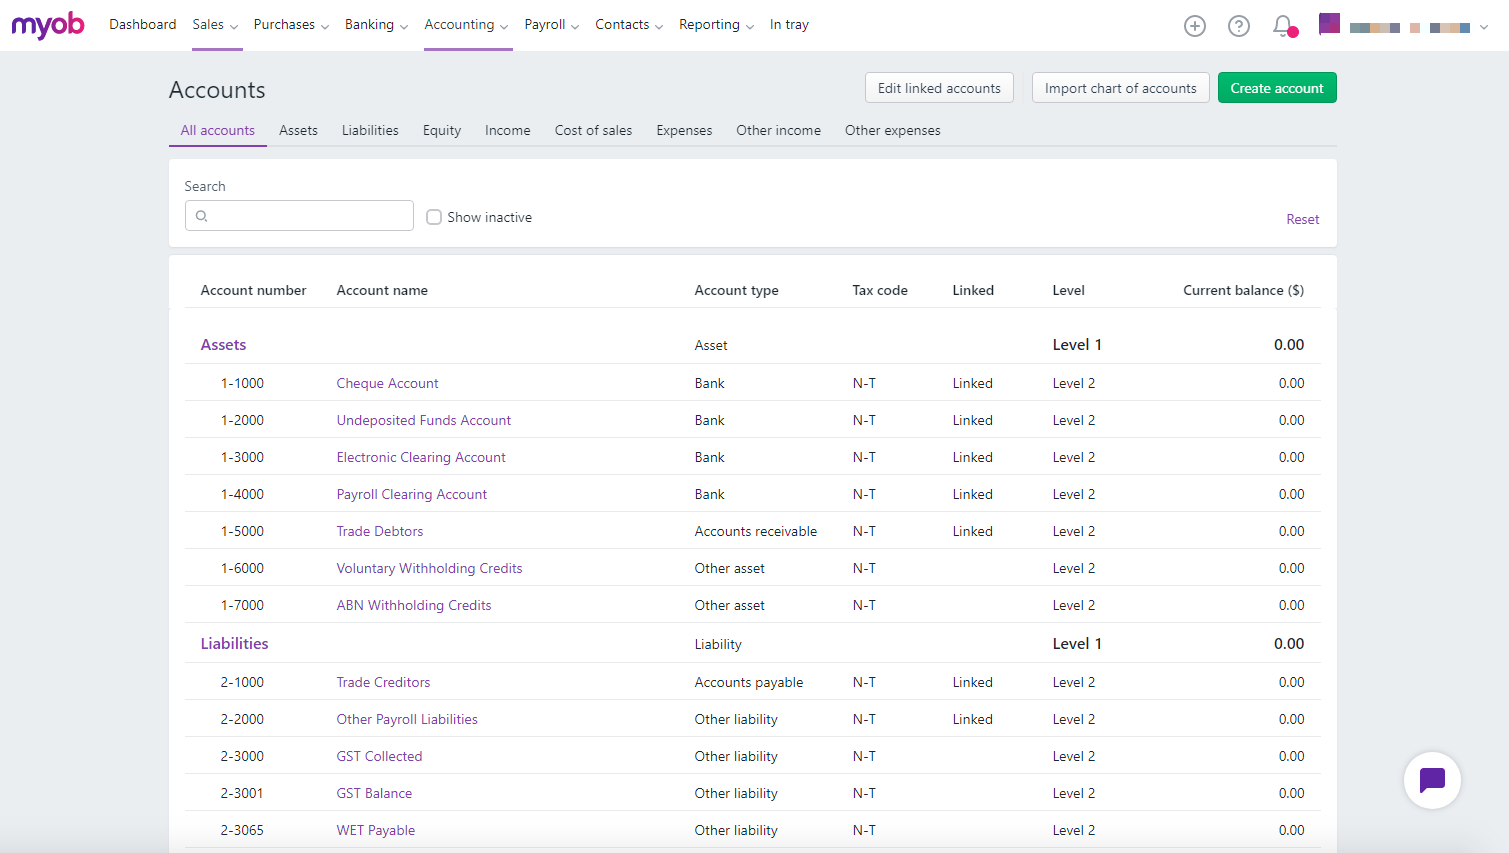Enable the Show inactive checkbox
Screen dimensions: 1509x853
tap(434, 217)
